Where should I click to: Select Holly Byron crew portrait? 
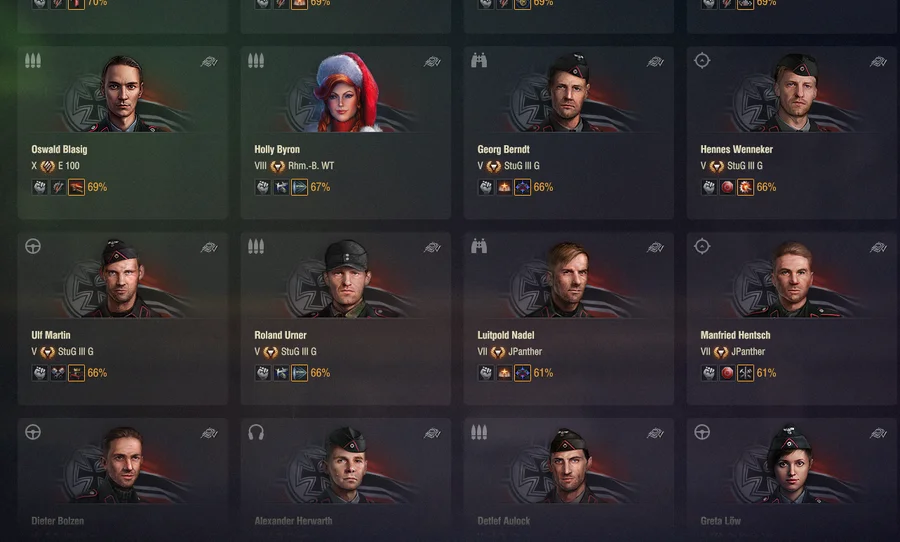click(346, 92)
